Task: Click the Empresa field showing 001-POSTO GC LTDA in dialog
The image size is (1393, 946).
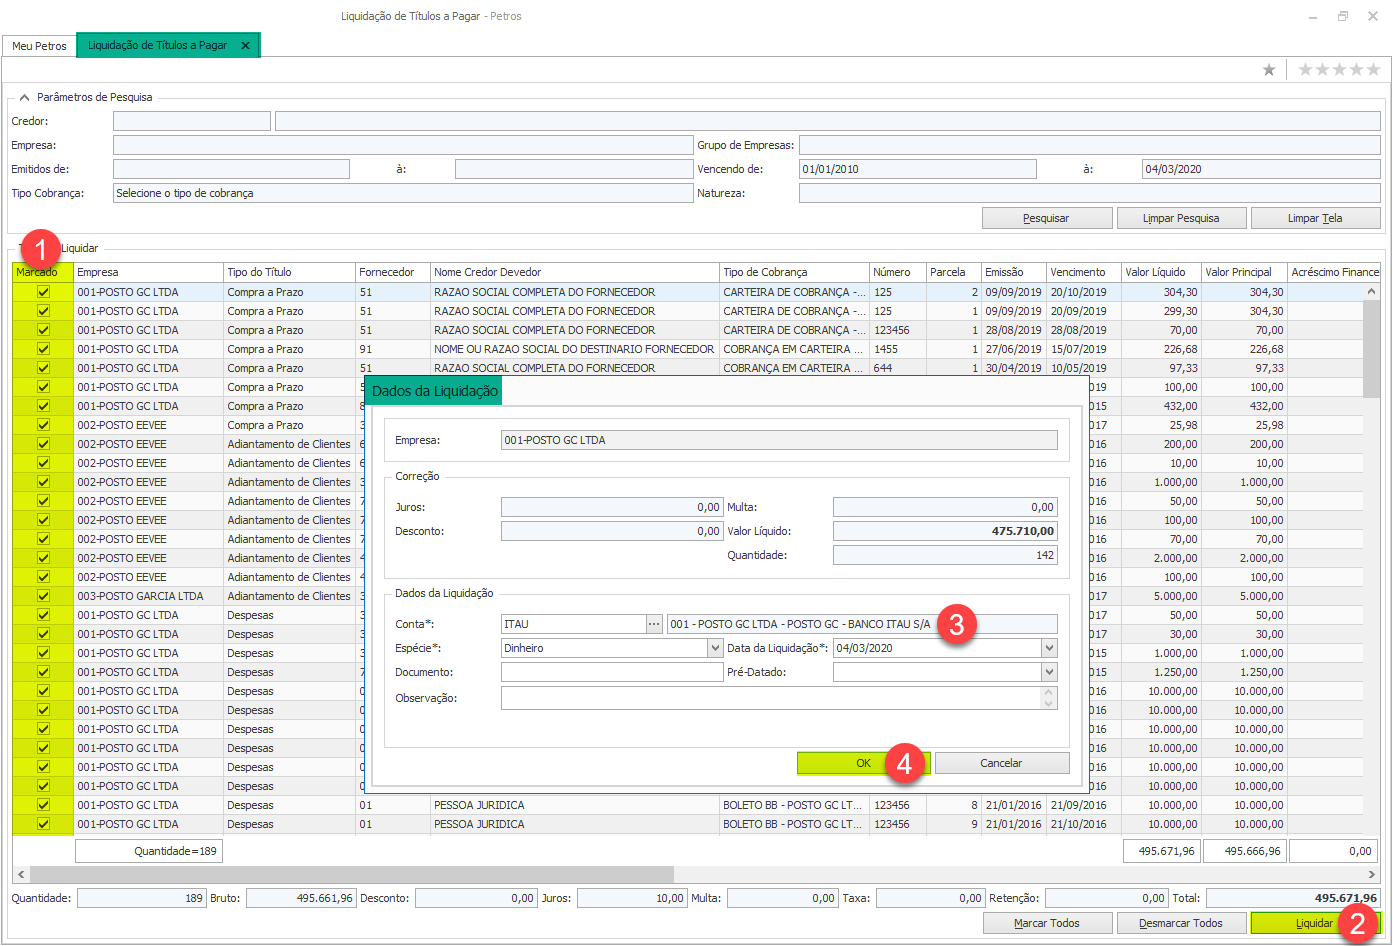Action: click(x=779, y=440)
